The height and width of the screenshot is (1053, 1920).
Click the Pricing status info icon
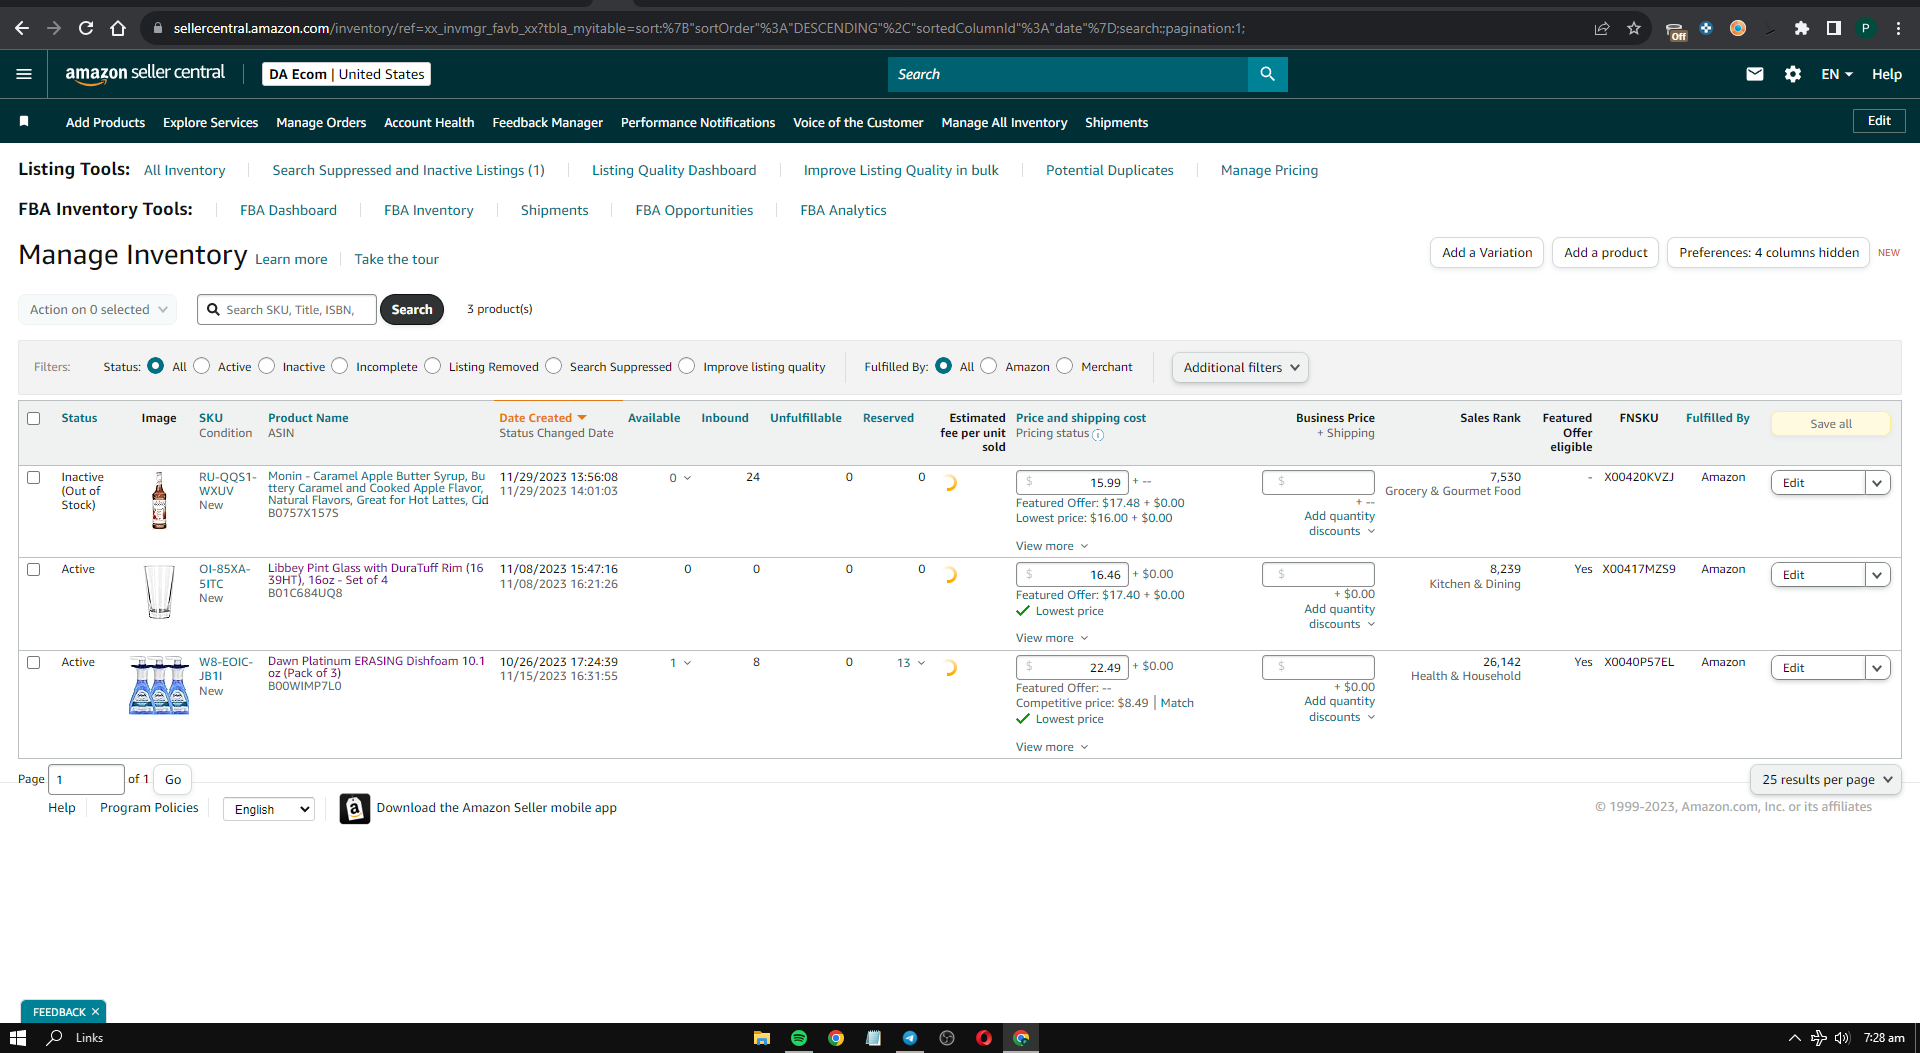click(1098, 435)
